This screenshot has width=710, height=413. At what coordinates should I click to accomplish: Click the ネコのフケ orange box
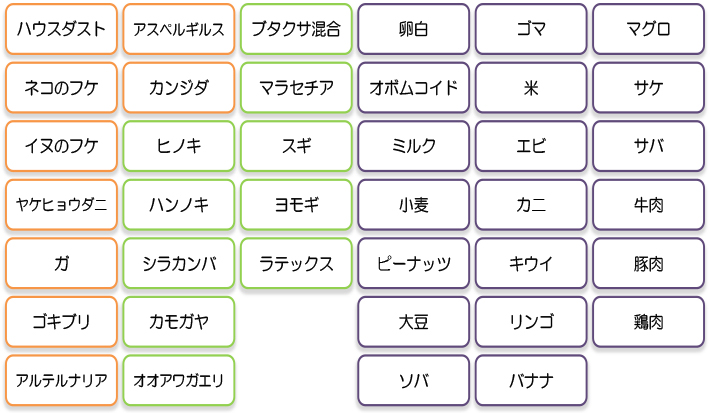[x=61, y=87]
